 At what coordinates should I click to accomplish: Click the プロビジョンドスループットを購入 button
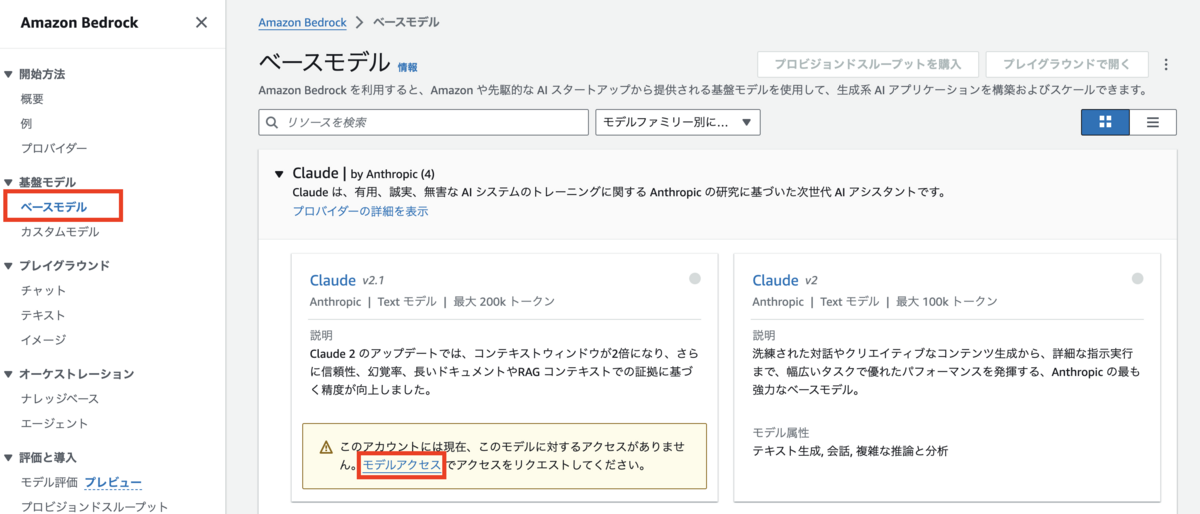tap(867, 64)
